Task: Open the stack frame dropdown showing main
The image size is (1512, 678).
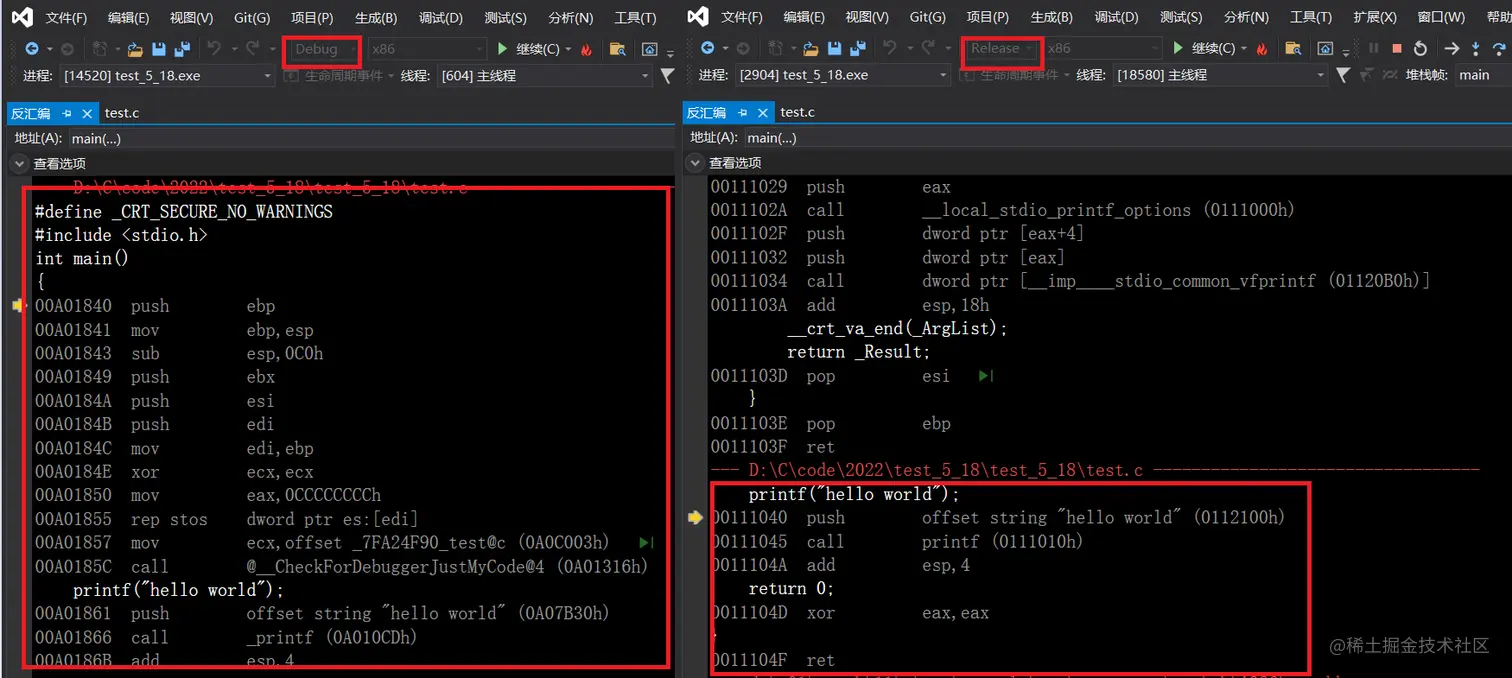Action: (x=1481, y=75)
